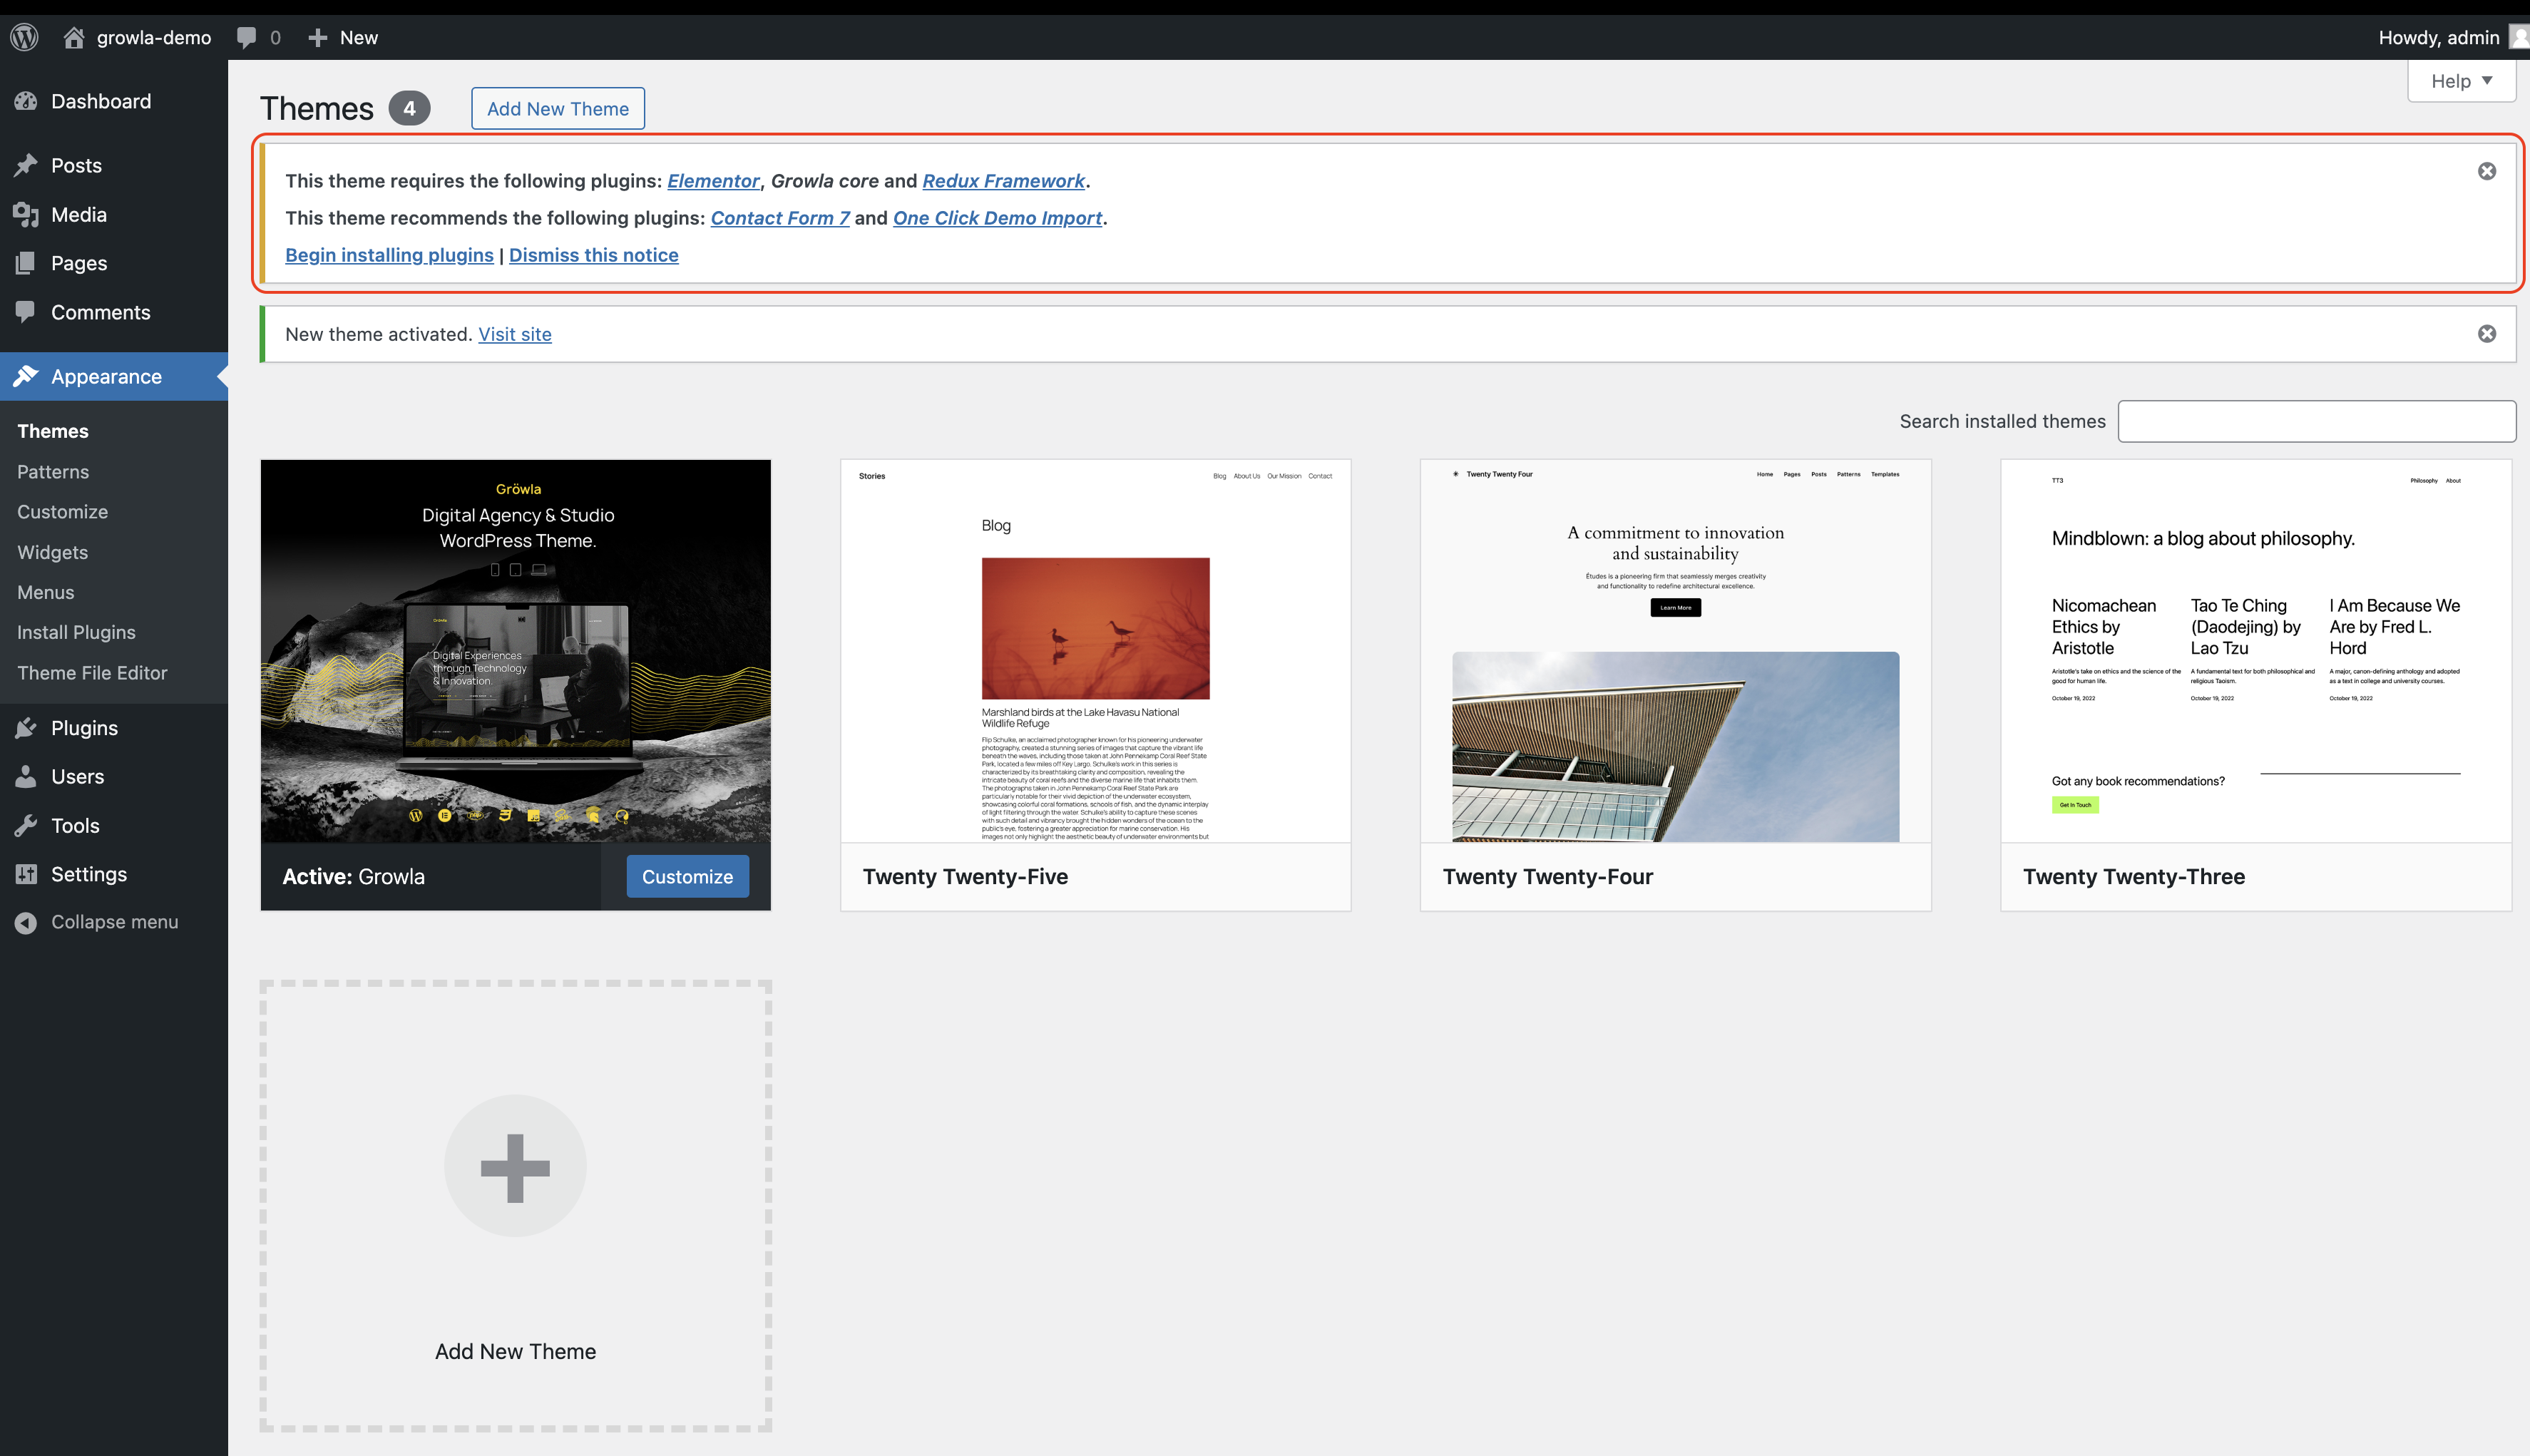This screenshot has height=1456, width=2530.
Task: Open the Settings menu item
Action: click(114, 874)
